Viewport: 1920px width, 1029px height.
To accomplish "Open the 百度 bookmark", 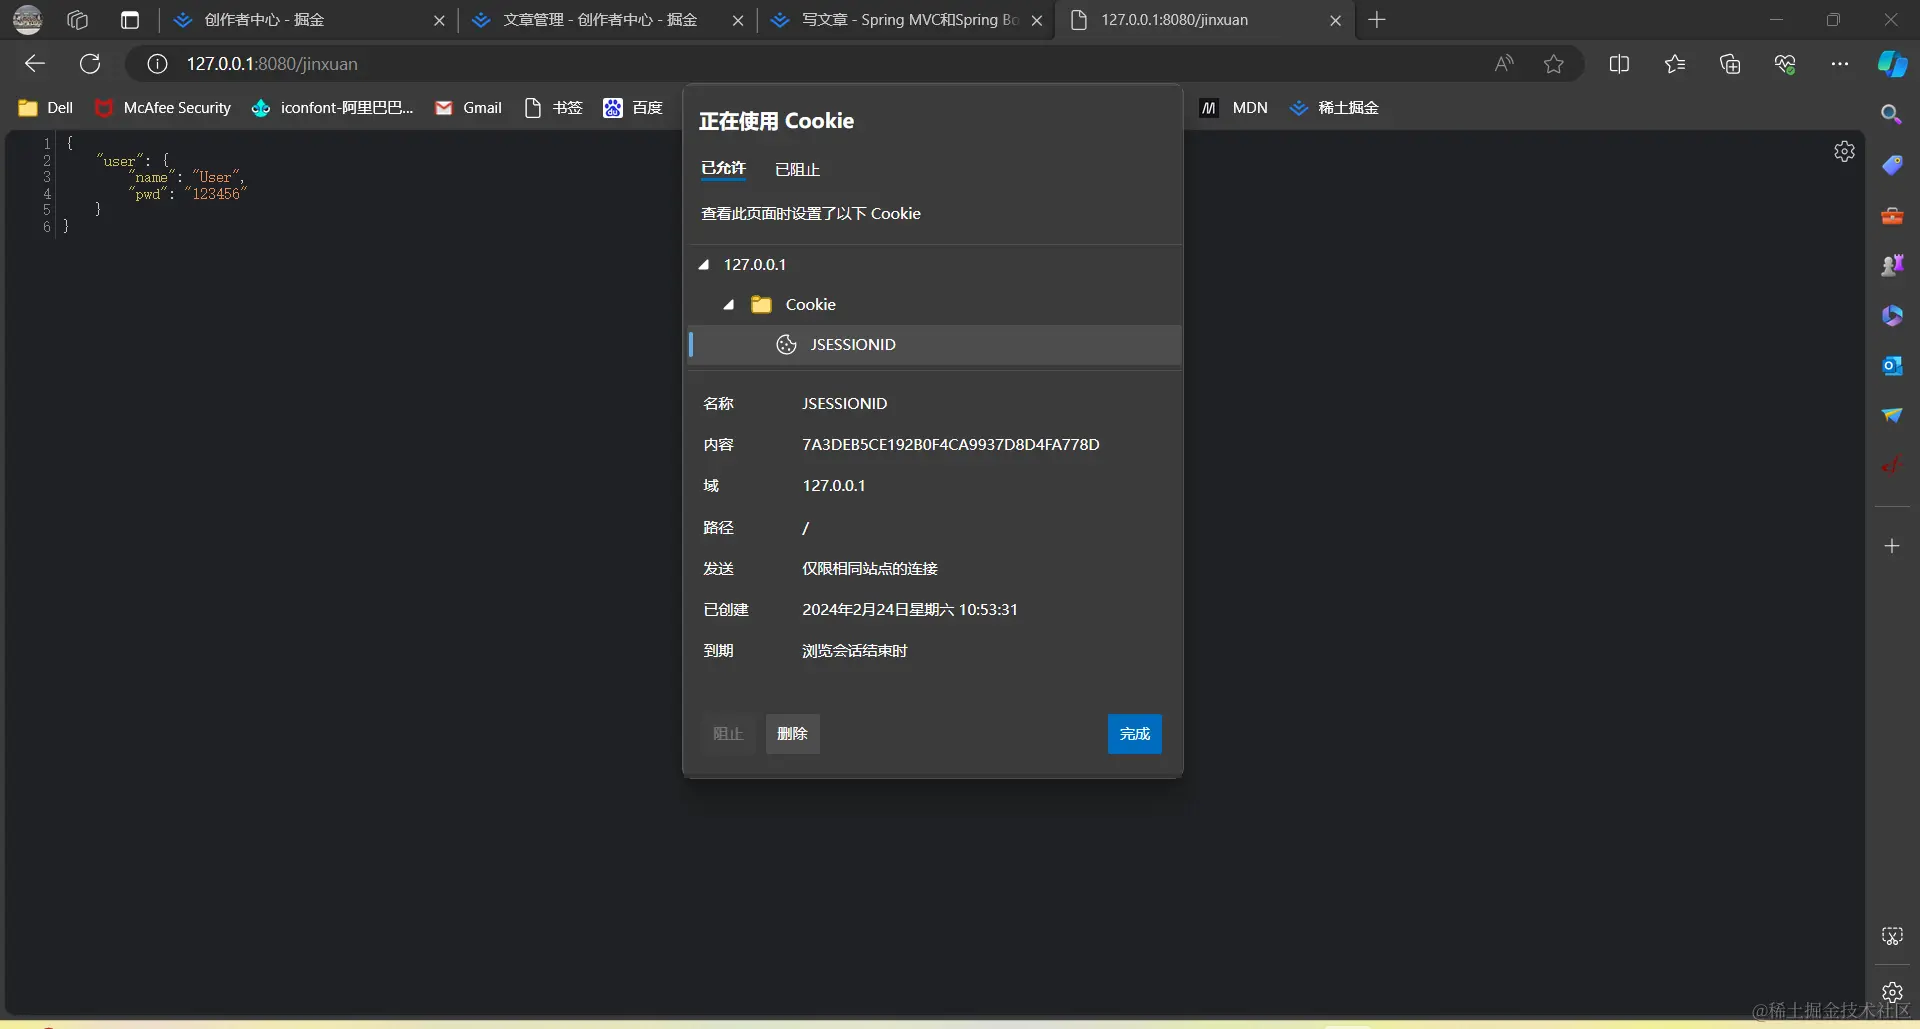I will click(633, 108).
